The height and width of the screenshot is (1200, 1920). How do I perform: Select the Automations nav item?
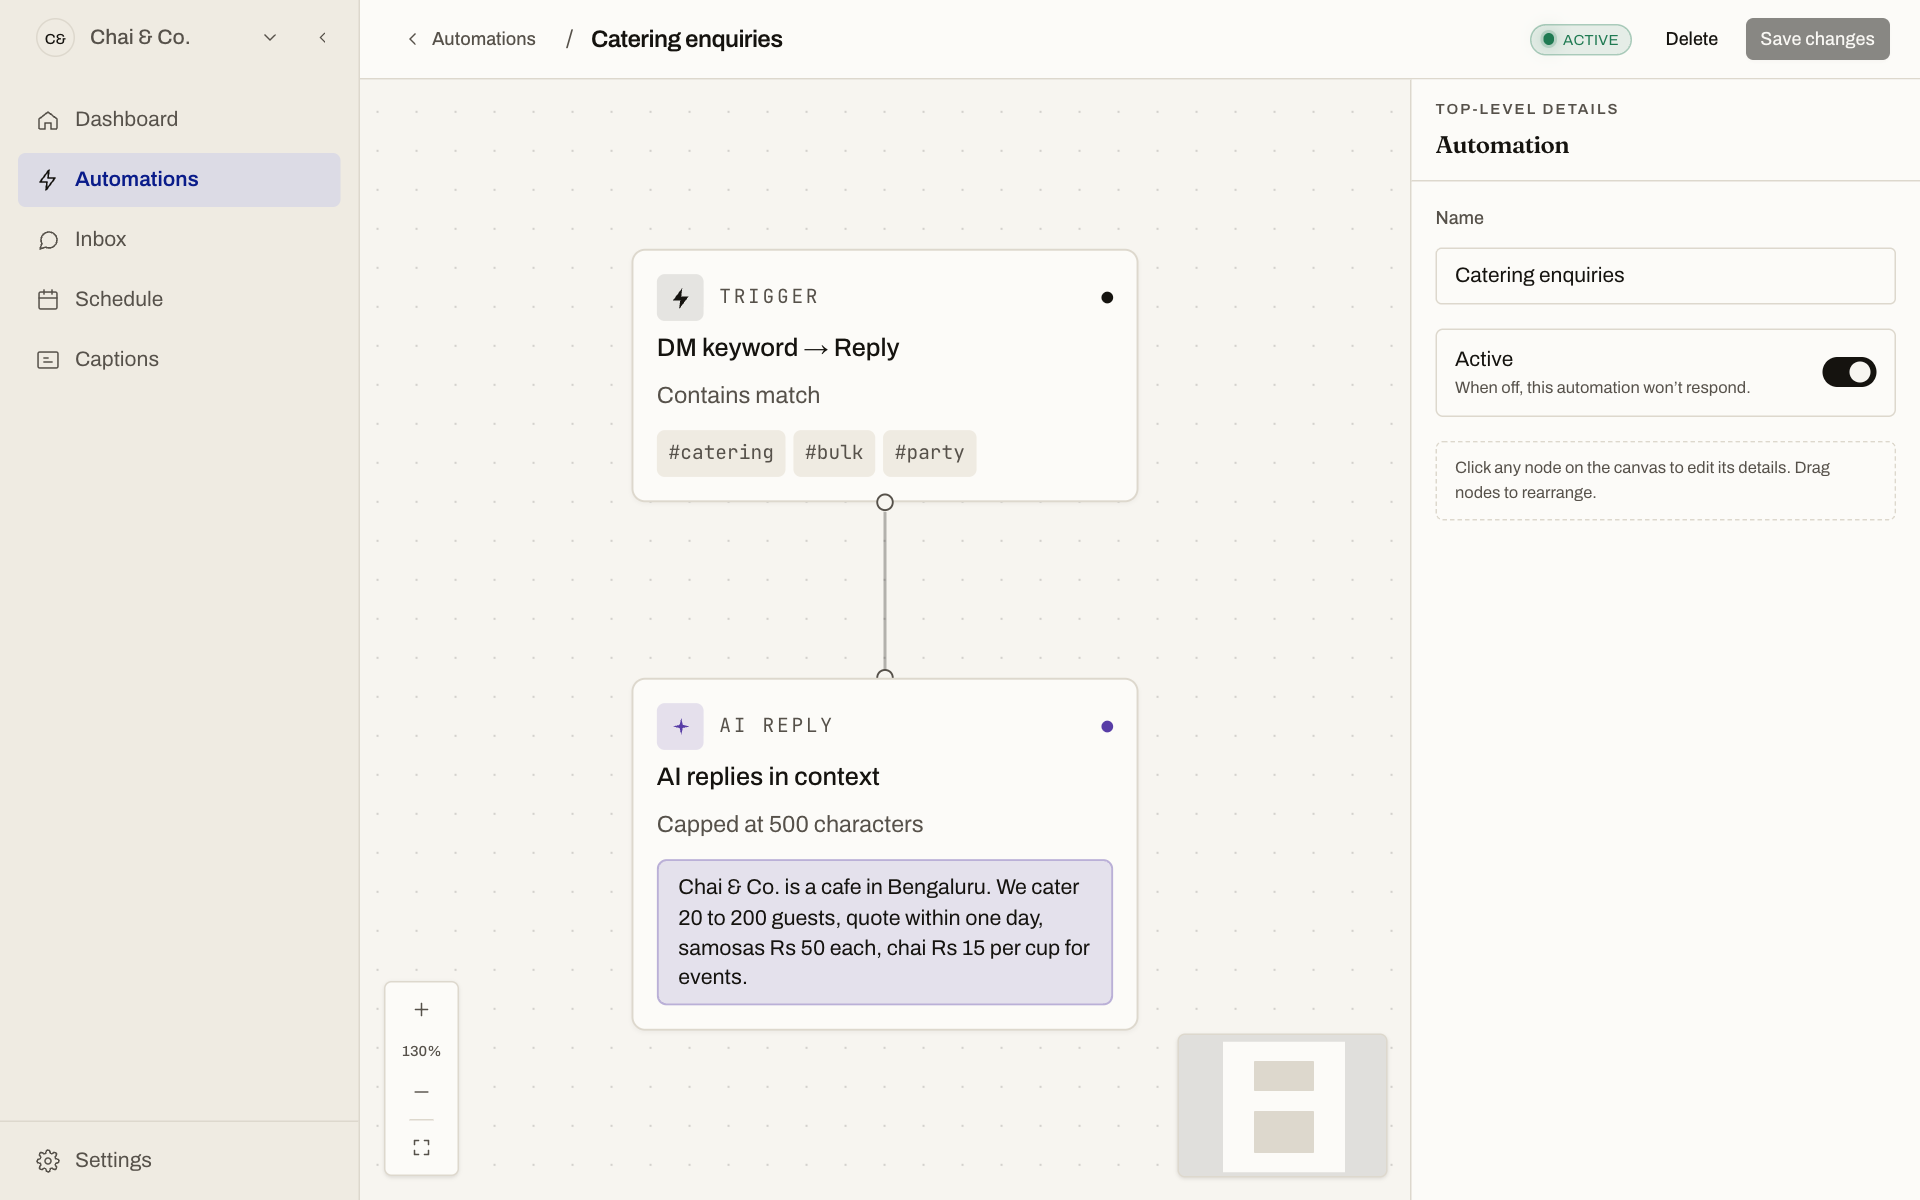(x=179, y=180)
